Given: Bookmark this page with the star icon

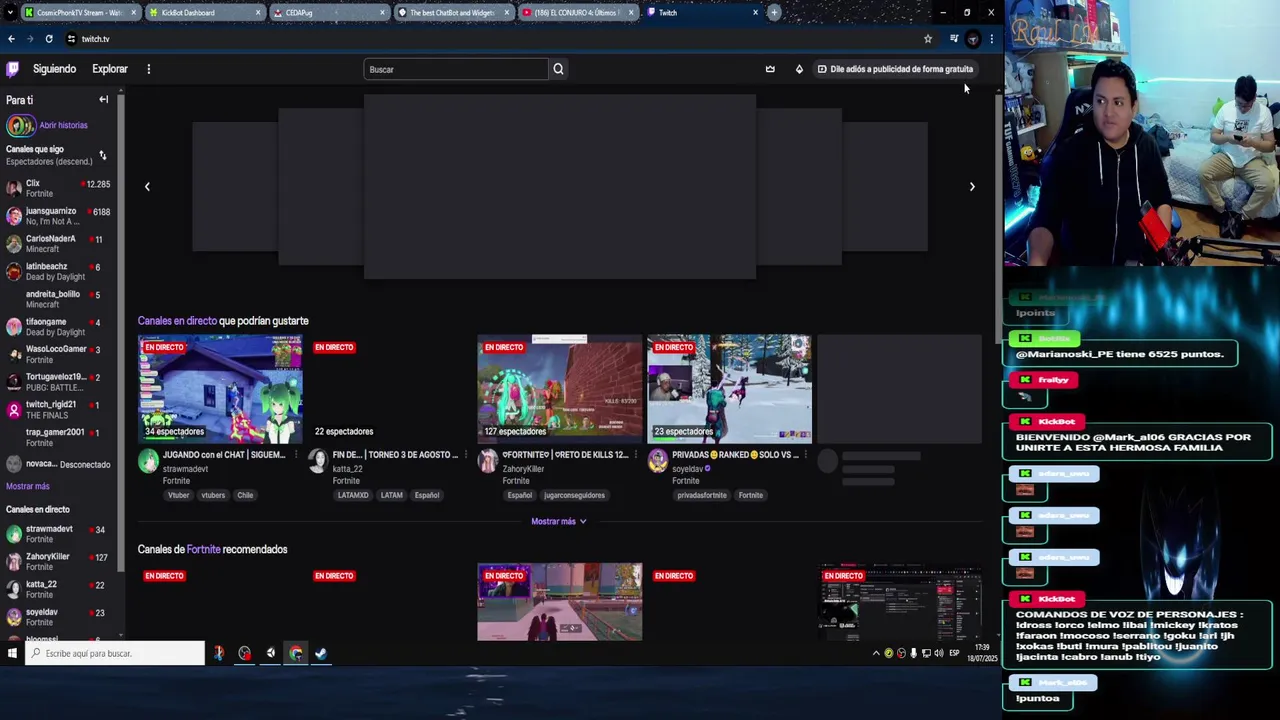Looking at the screenshot, I should (x=928, y=39).
